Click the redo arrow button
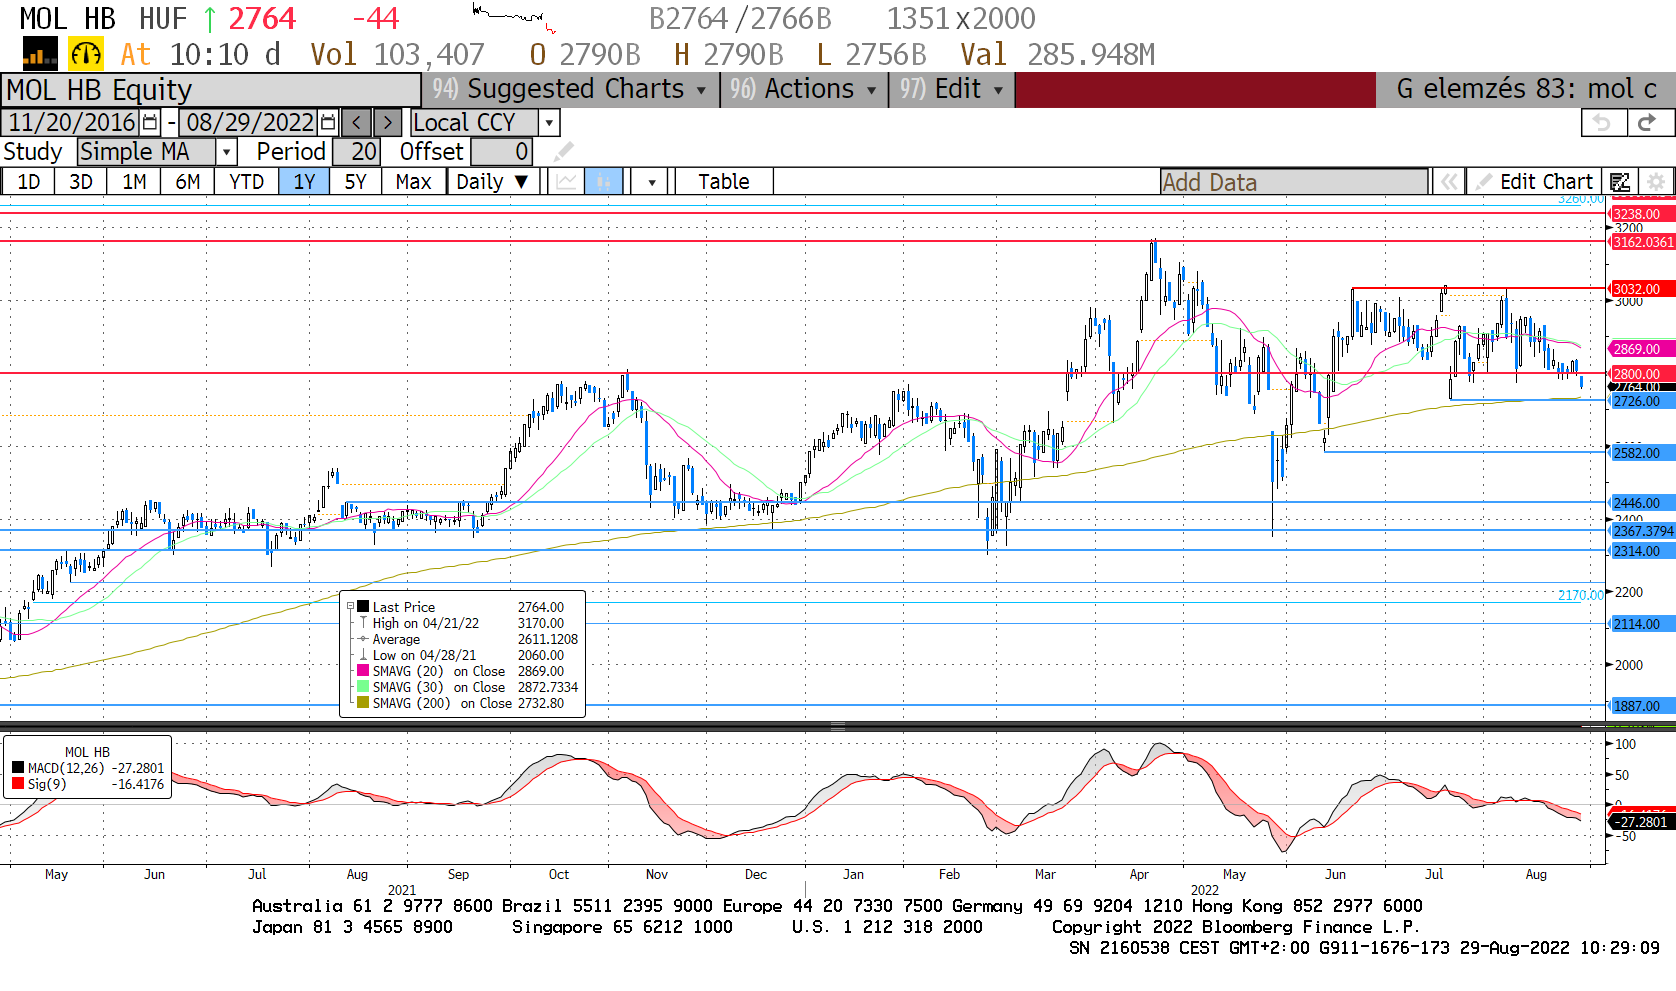Image resolution: width=1676 pixels, height=991 pixels. [1648, 122]
